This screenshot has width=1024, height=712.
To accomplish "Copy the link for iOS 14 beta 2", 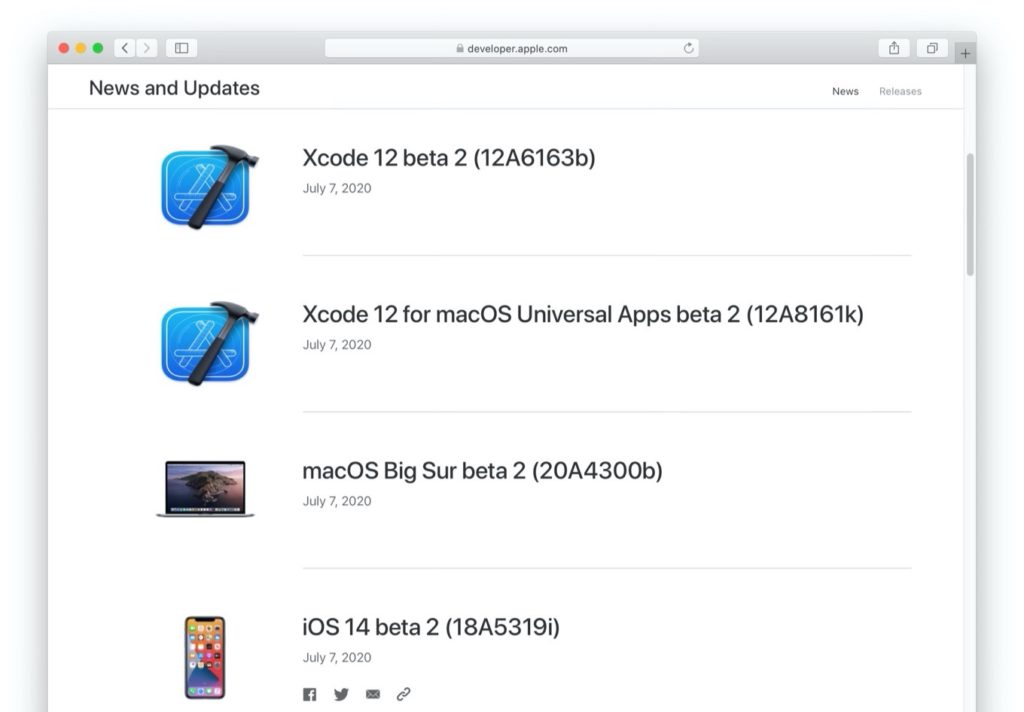I will pyautogui.click(x=404, y=693).
